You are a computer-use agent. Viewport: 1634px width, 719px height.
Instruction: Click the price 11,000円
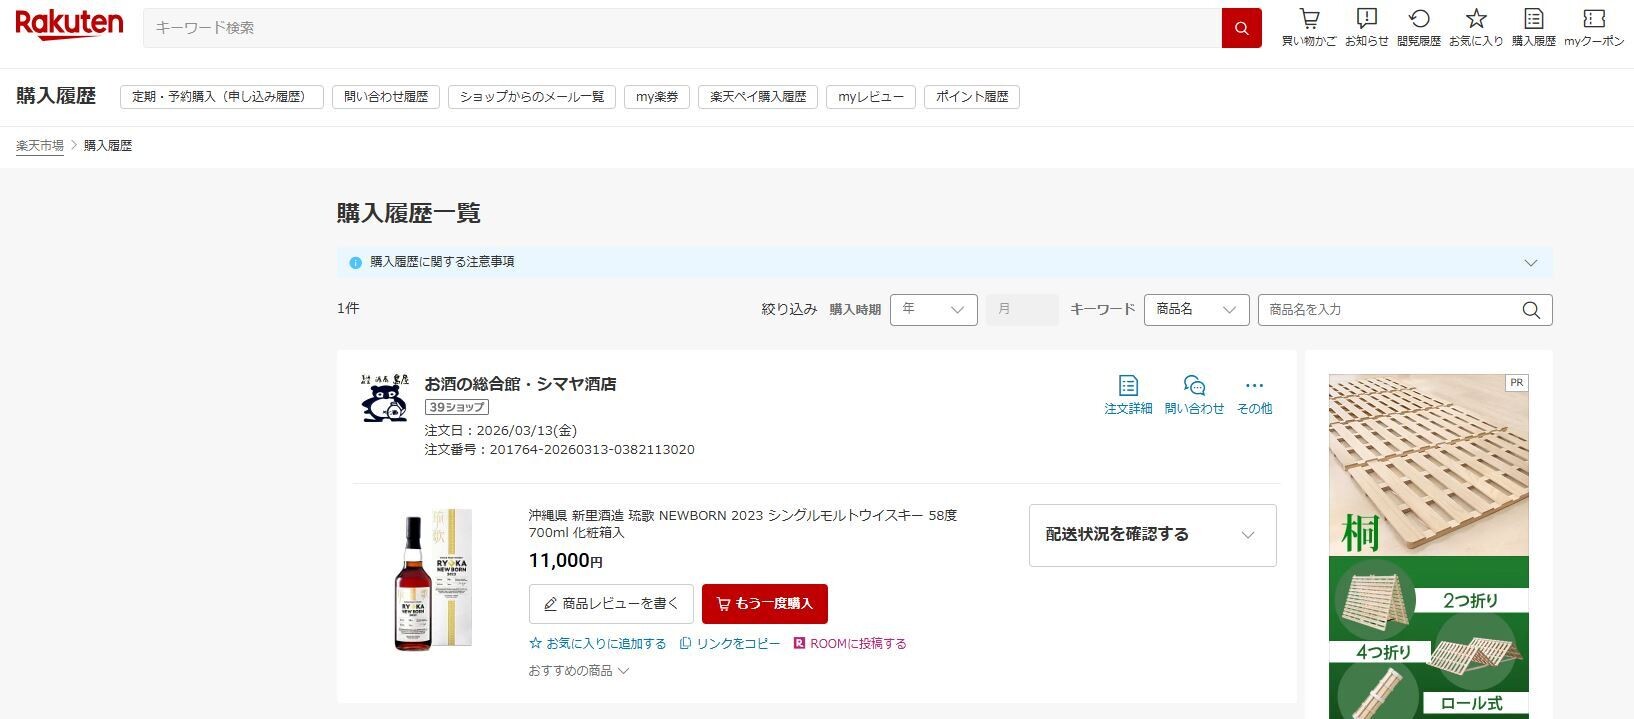coord(565,561)
